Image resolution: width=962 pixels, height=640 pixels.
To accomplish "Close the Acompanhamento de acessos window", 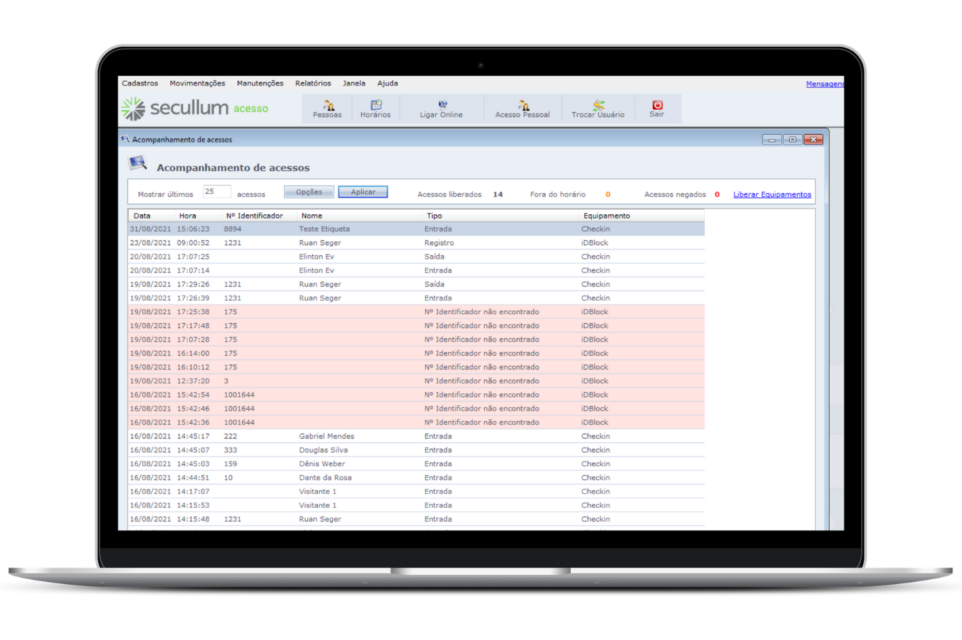I will pyautogui.click(x=814, y=140).
